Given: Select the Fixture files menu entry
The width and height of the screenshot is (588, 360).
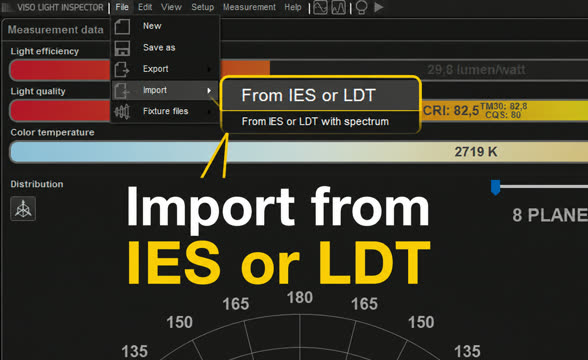Looking at the screenshot, I should click(165, 111).
